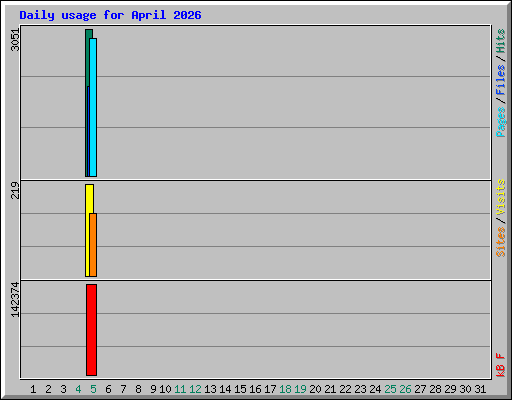Click the 'KB F' legend label

(x=500, y=365)
